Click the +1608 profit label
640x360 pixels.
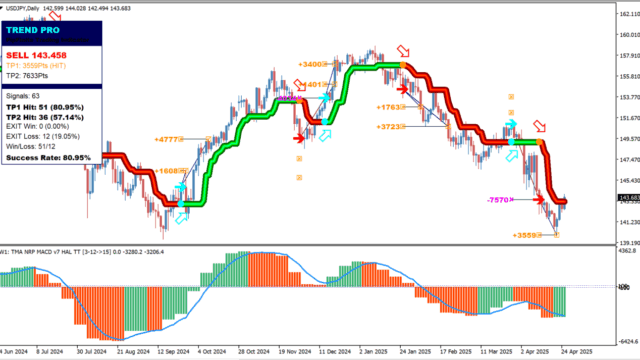(x=166, y=171)
